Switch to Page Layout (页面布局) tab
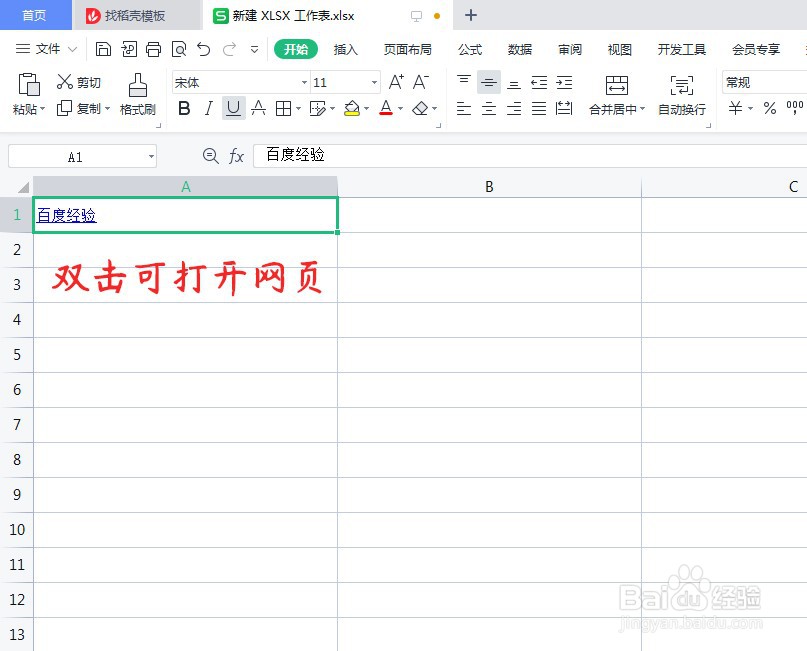The image size is (807, 651). click(x=408, y=49)
